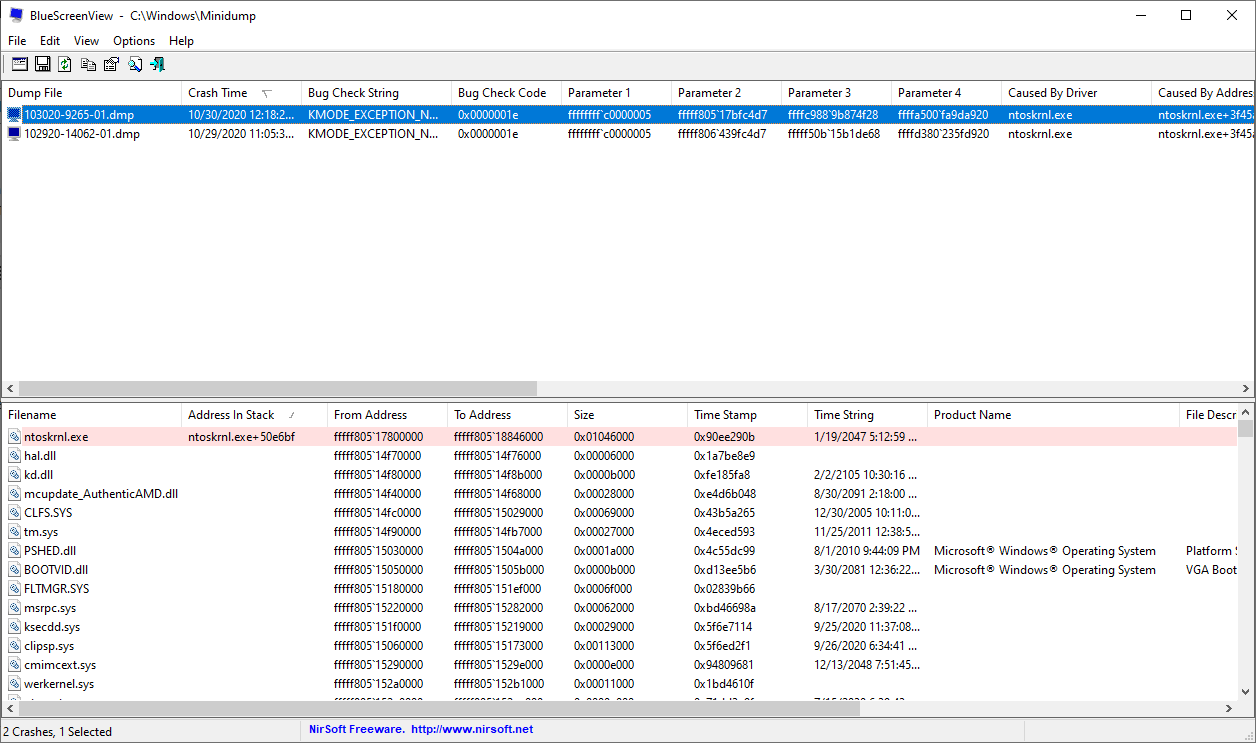Image resolution: width=1256 pixels, height=743 pixels.
Task: Click the file icon next to CLFS.SYS
Action: [x=14, y=513]
